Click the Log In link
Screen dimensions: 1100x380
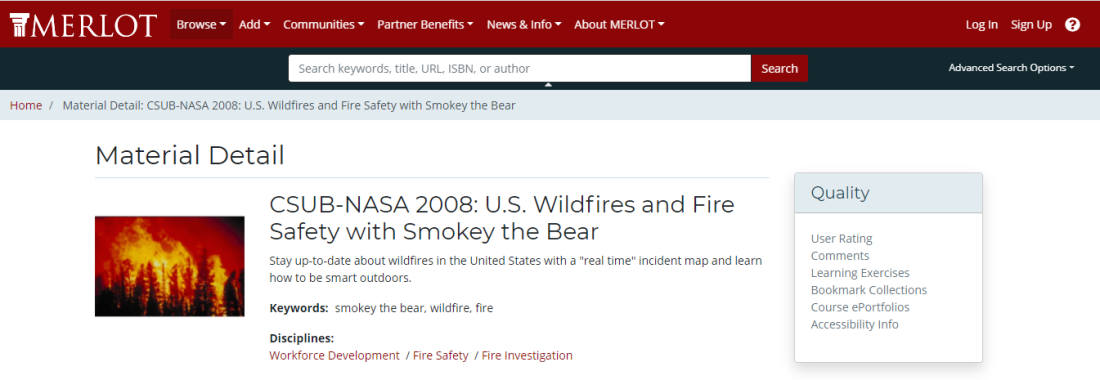[981, 25]
